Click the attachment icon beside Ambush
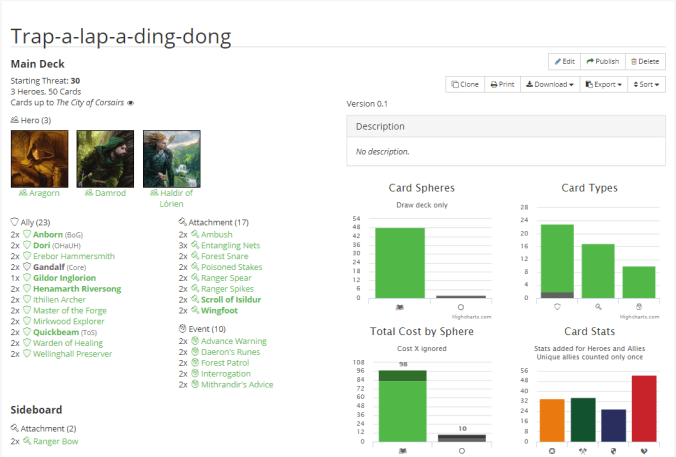The image size is (676, 457). (195, 234)
